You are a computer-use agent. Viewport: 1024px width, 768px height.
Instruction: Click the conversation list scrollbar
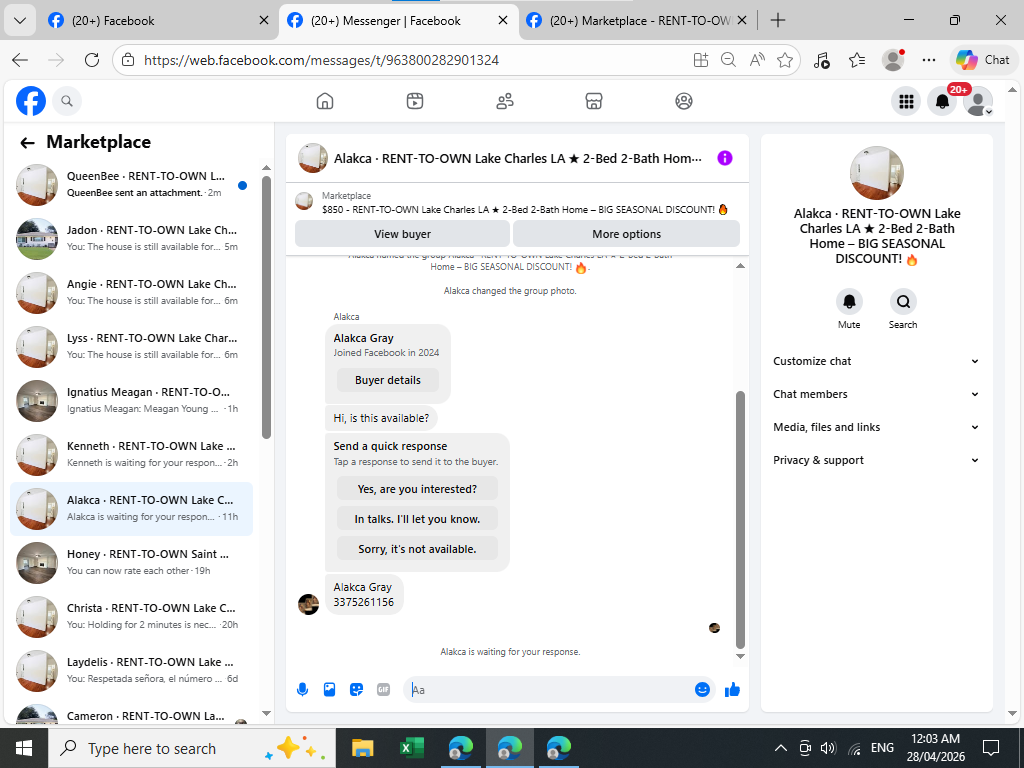(266, 307)
